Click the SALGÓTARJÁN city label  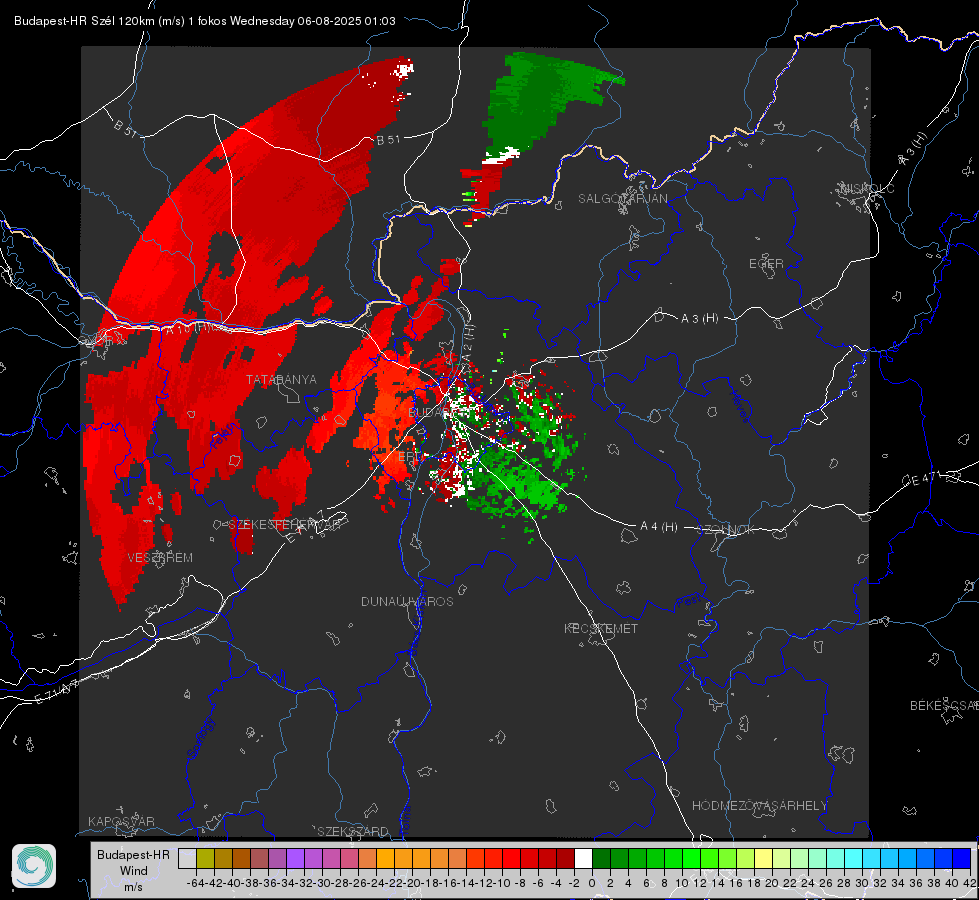click(x=622, y=199)
